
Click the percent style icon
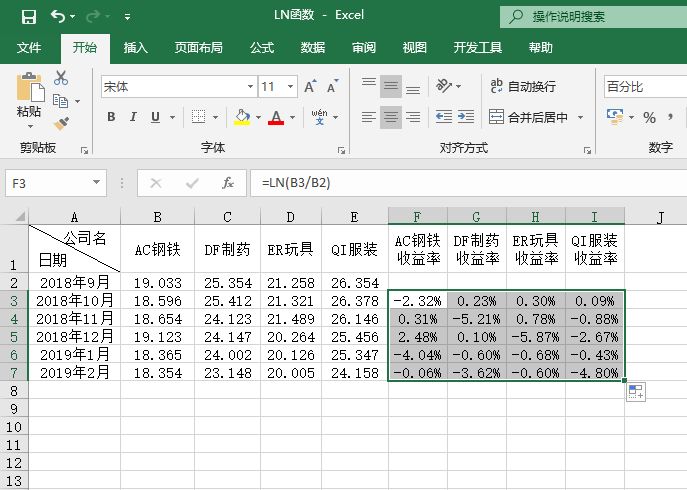(x=649, y=118)
